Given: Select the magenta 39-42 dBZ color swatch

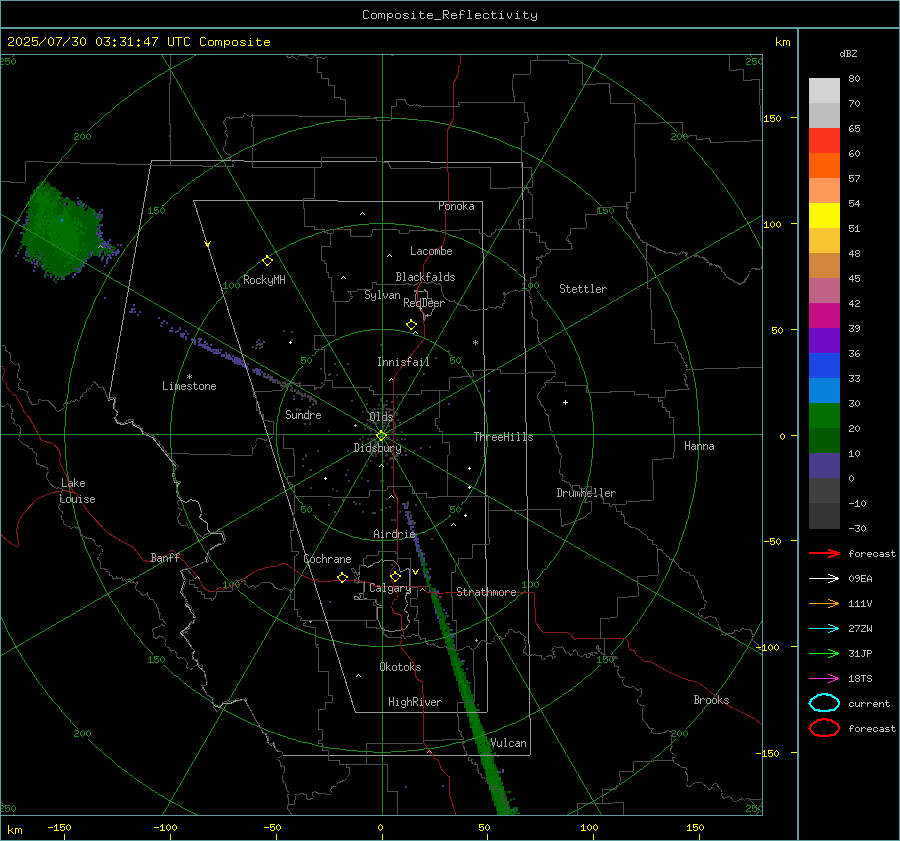Looking at the screenshot, I should 824,316.
